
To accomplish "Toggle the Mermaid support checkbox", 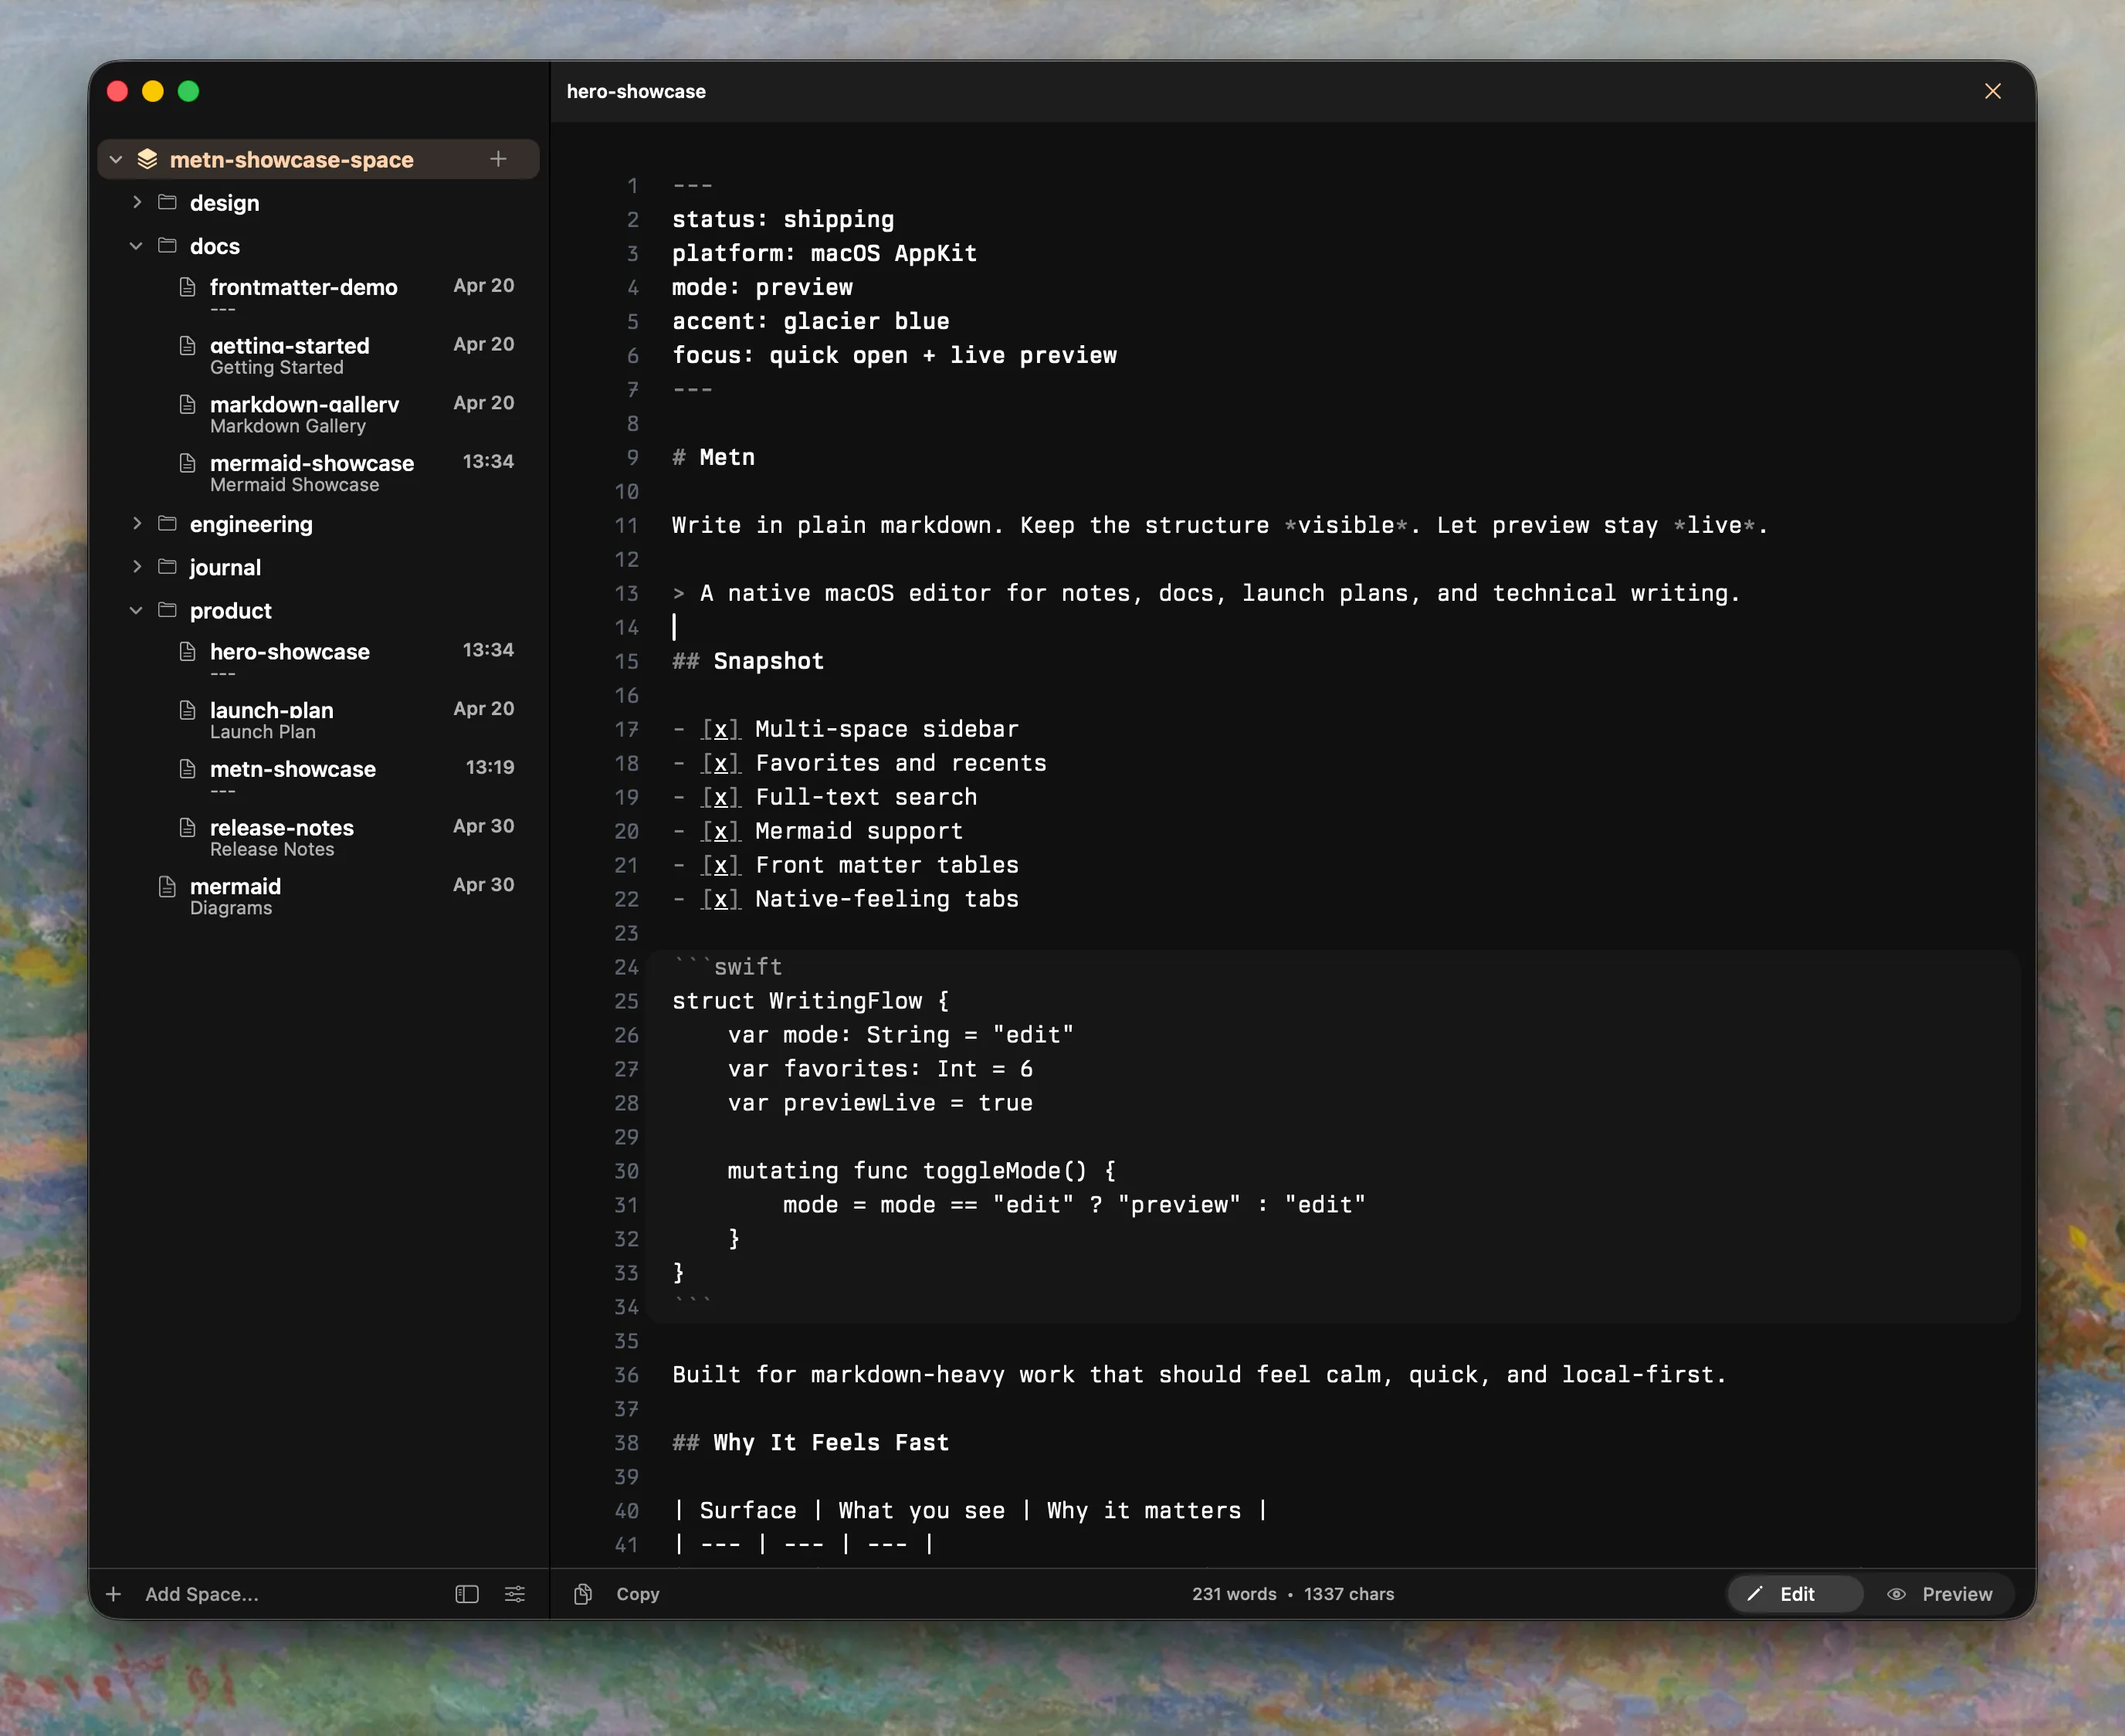I will click(x=720, y=831).
